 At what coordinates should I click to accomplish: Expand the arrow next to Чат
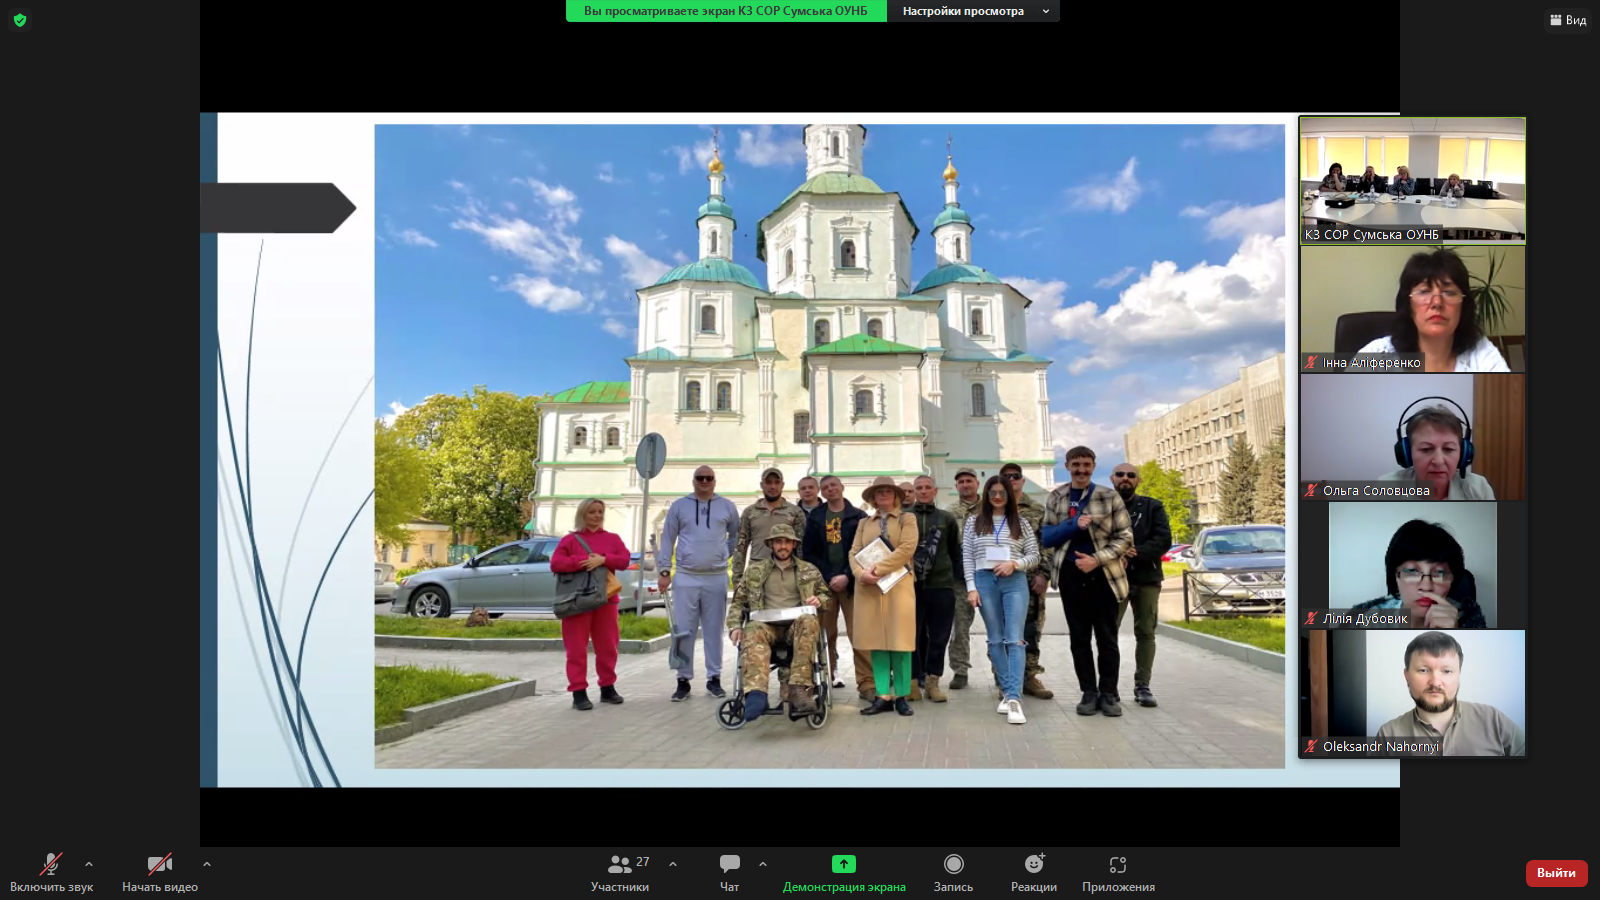[x=763, y=864]
